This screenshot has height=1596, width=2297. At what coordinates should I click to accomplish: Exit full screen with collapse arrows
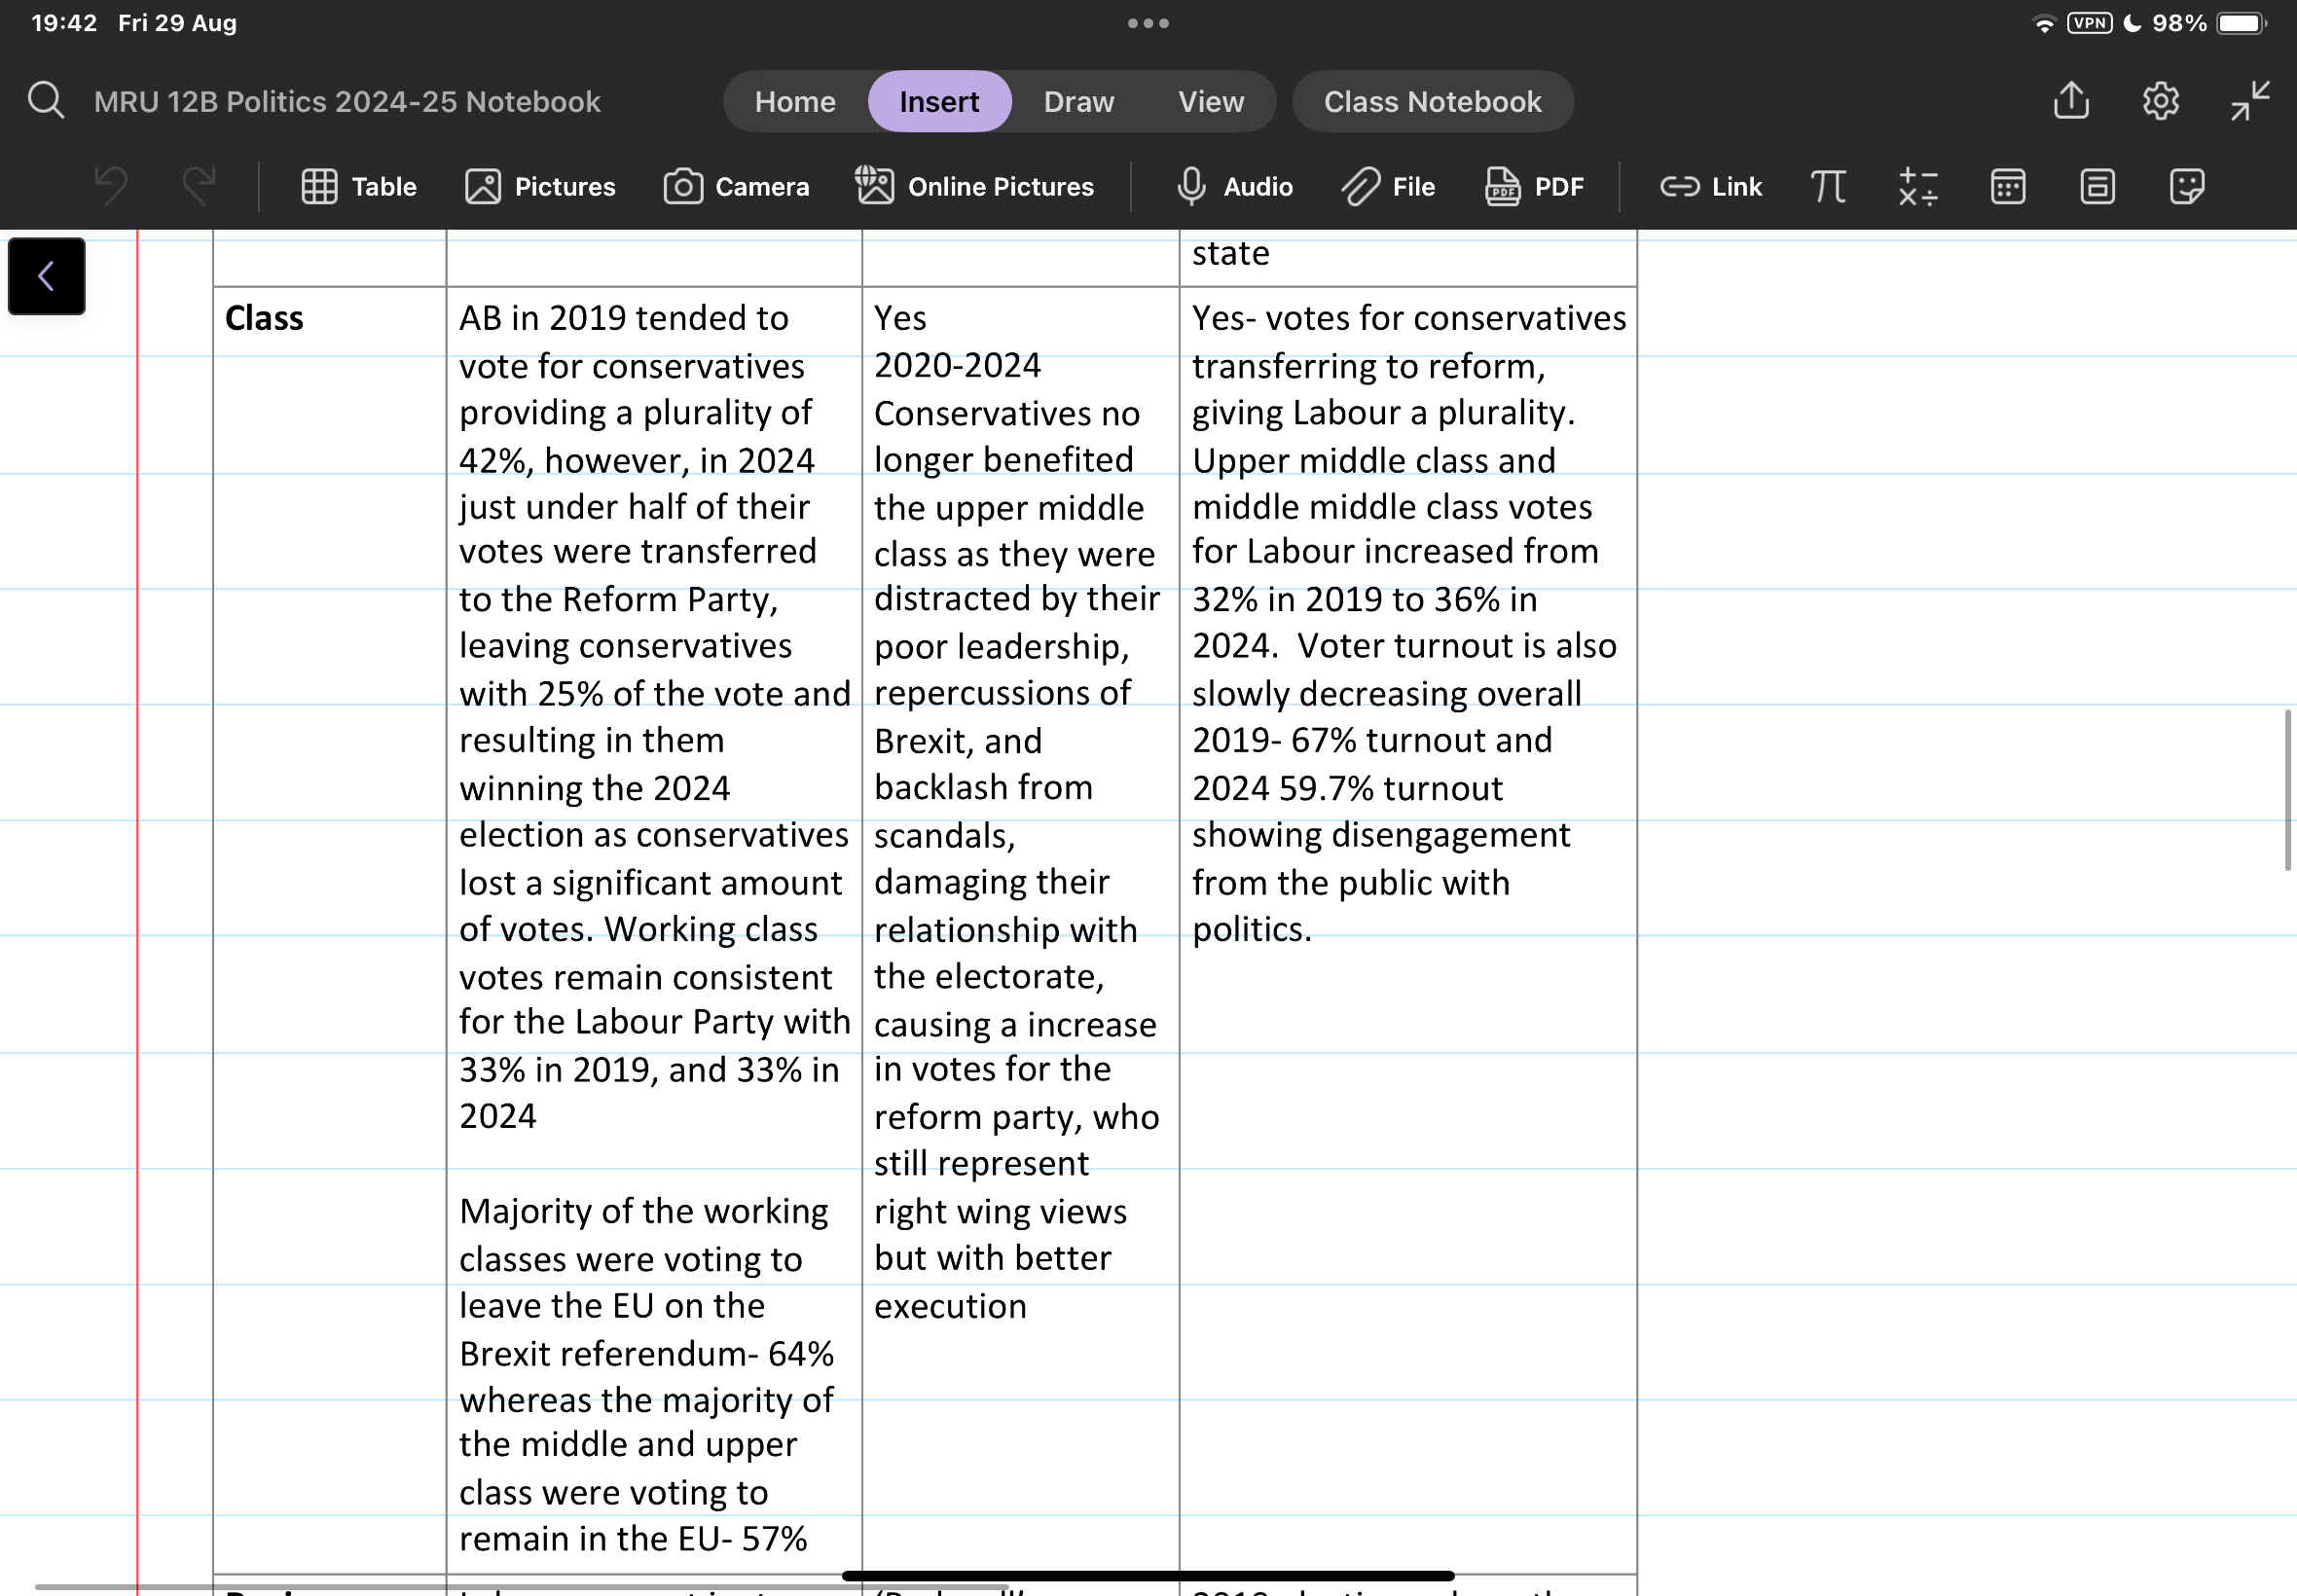2250,101
